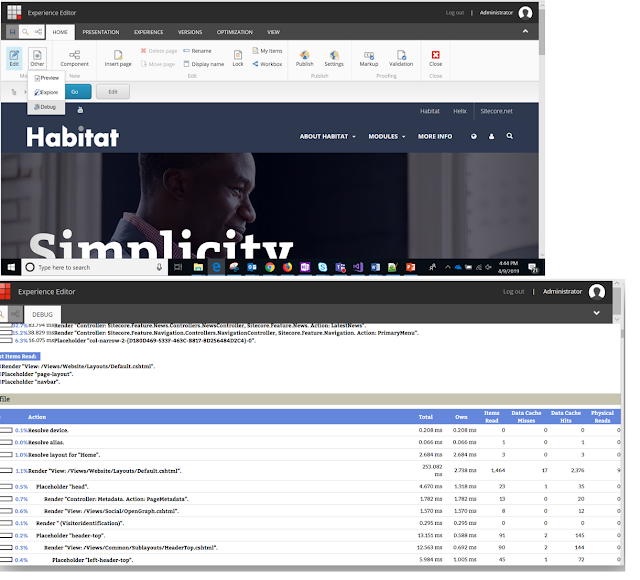Screen dimensions: 640x580
Task: Open the navigation tree icon beside Home tab
Action: [38, 32]
